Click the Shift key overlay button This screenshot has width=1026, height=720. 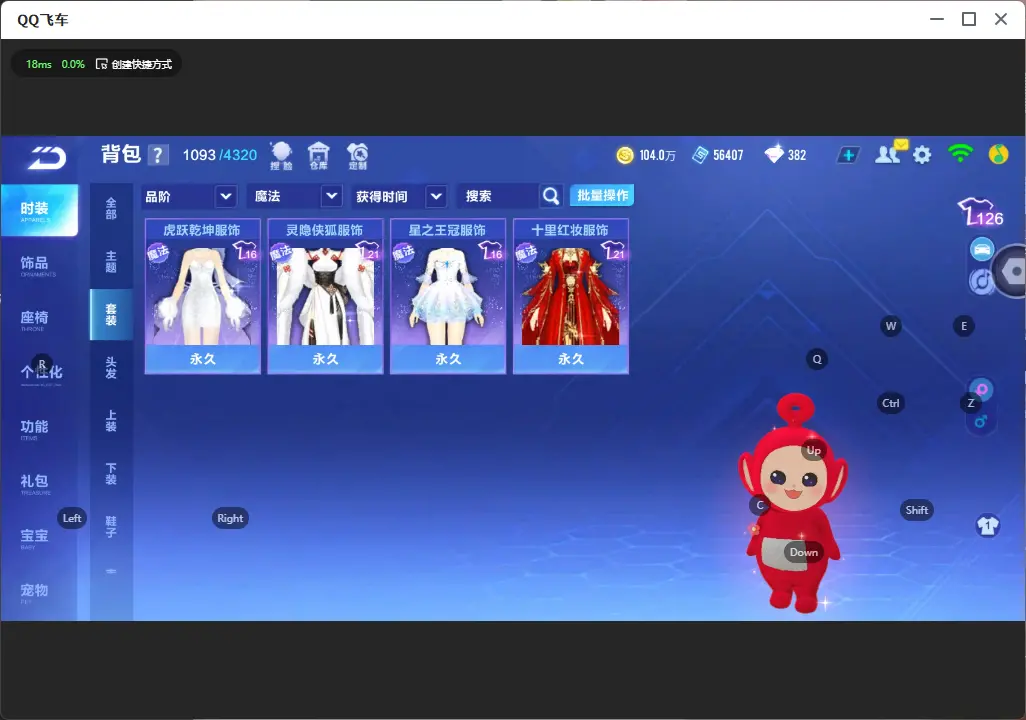coord(917,510)
